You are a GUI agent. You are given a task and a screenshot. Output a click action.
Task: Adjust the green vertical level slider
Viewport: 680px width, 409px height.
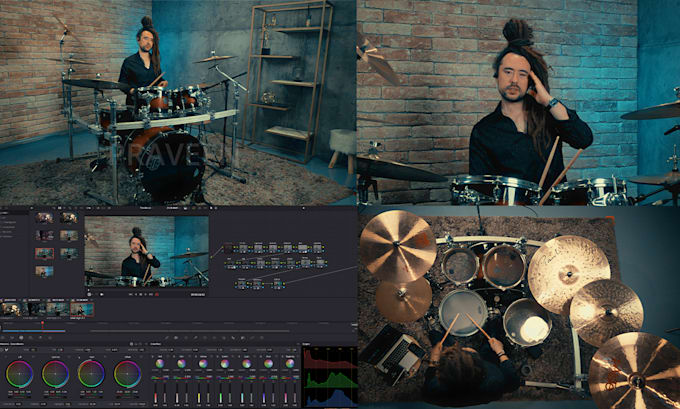[x=221, y=394]
